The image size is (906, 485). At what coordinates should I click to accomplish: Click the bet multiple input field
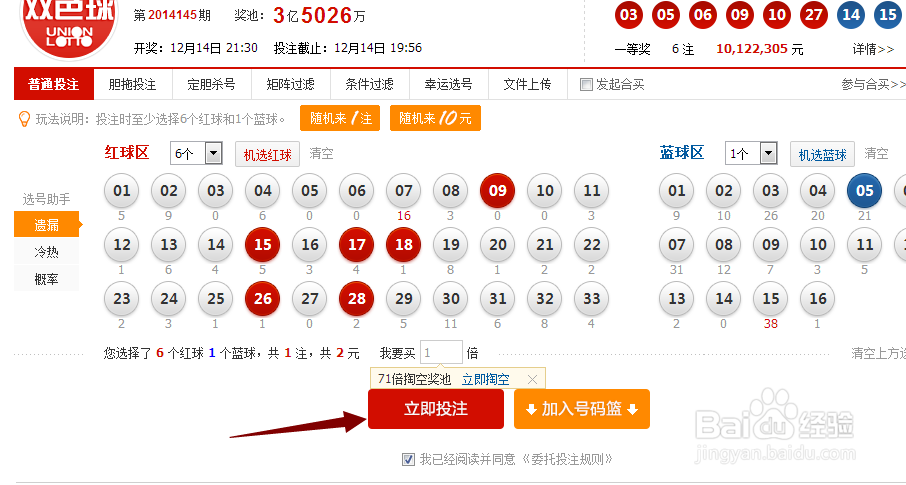(x=441, y=353)
